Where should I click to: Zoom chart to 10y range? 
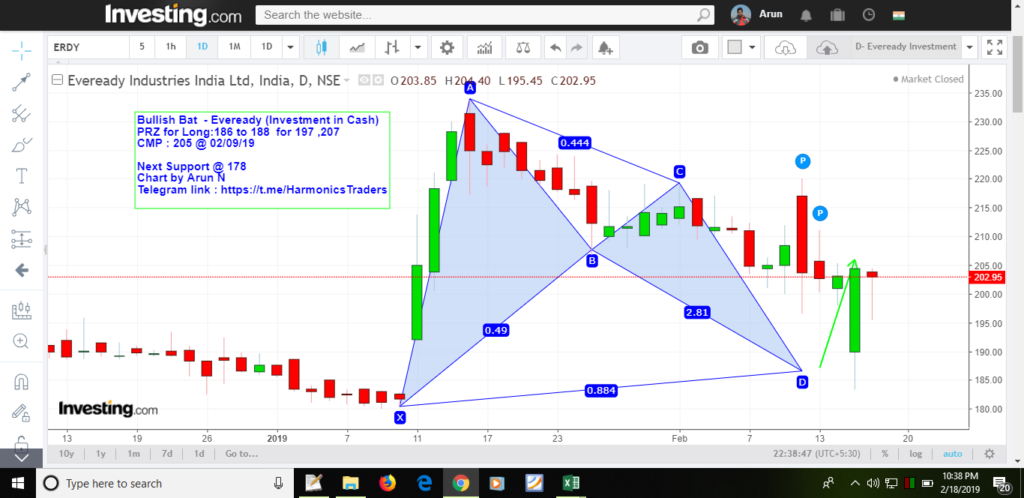pos(66,454)
